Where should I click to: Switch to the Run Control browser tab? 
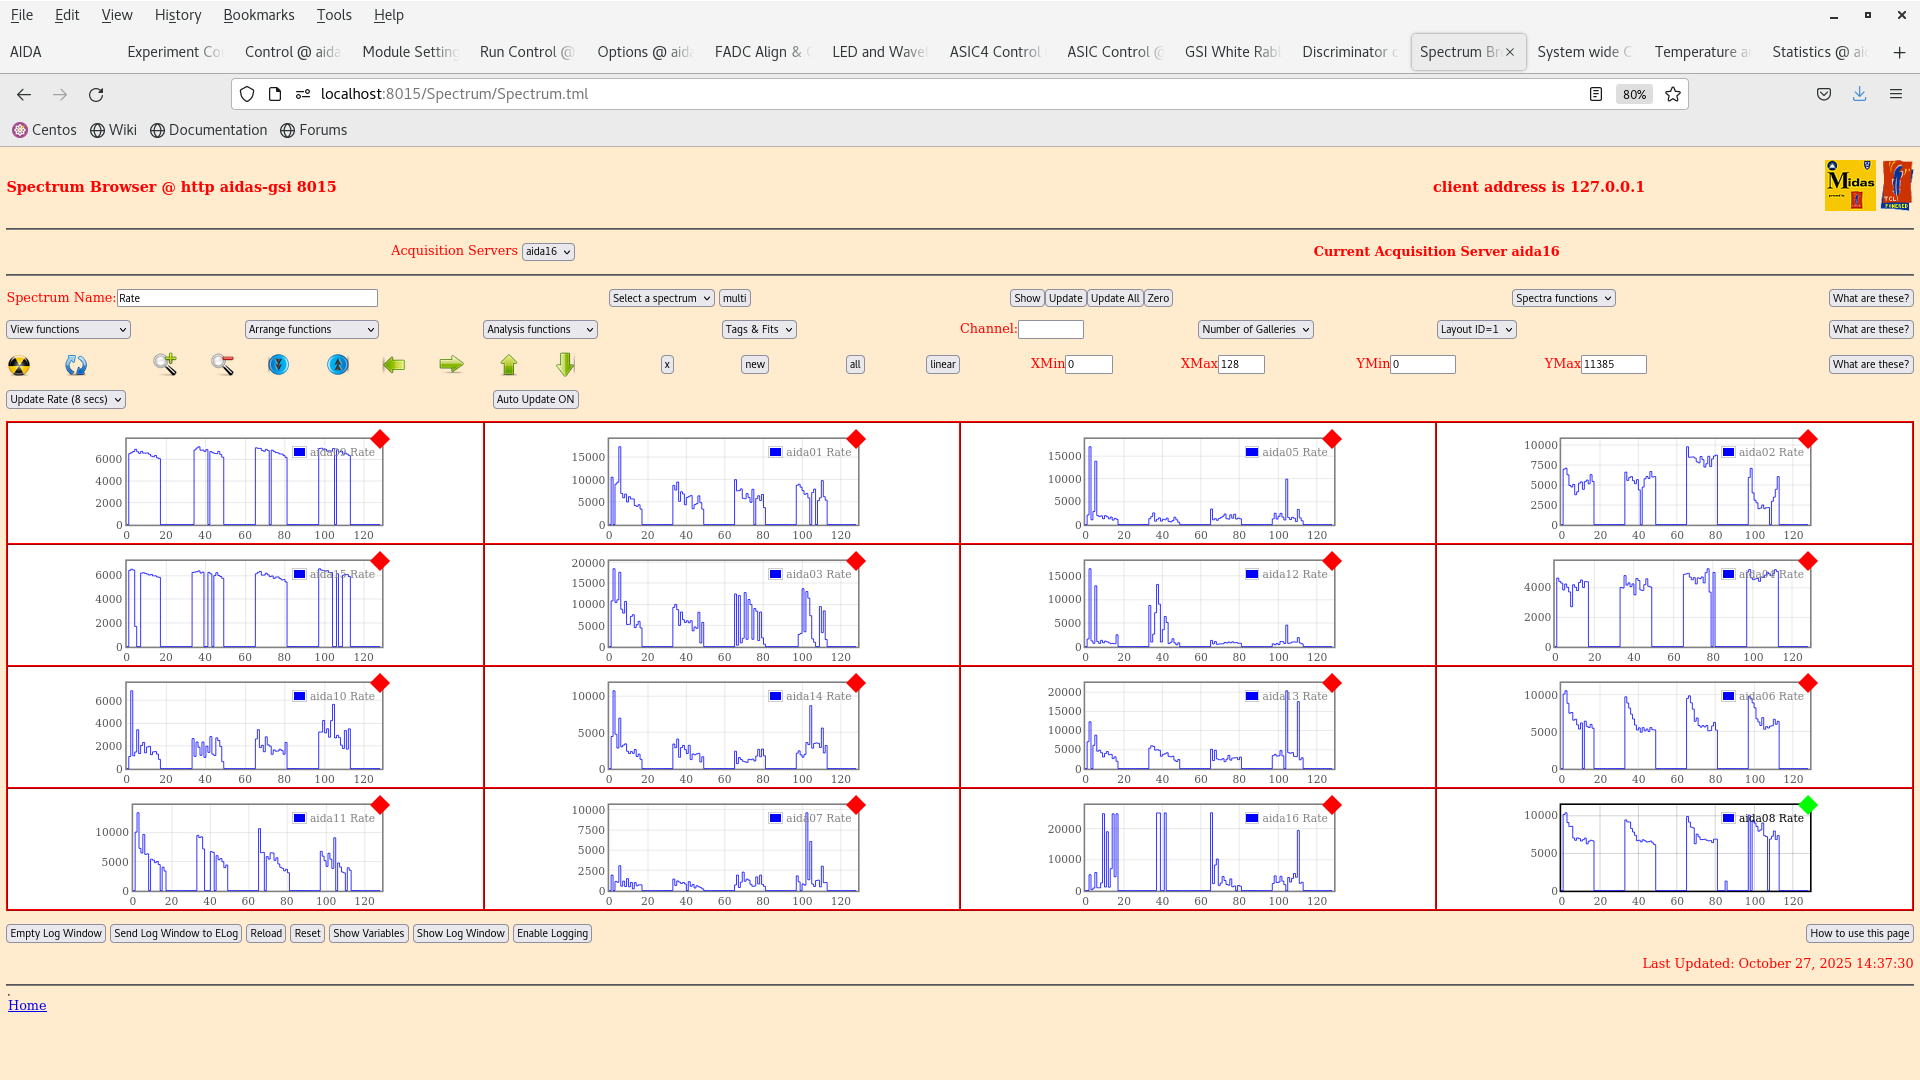527,51
